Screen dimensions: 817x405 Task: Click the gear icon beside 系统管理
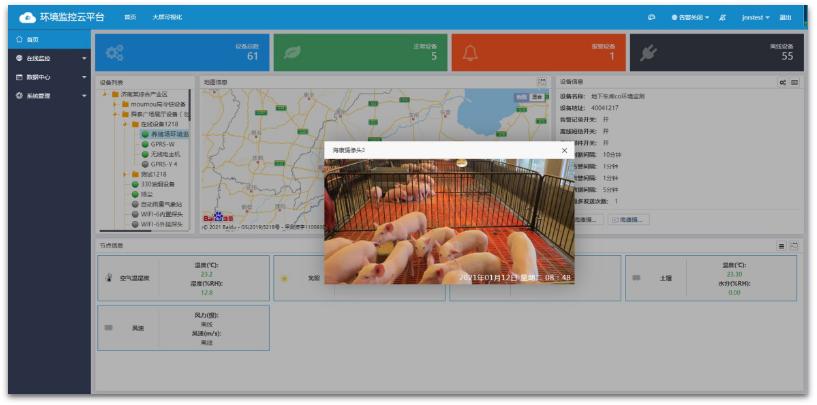click(x=19, y=96)
